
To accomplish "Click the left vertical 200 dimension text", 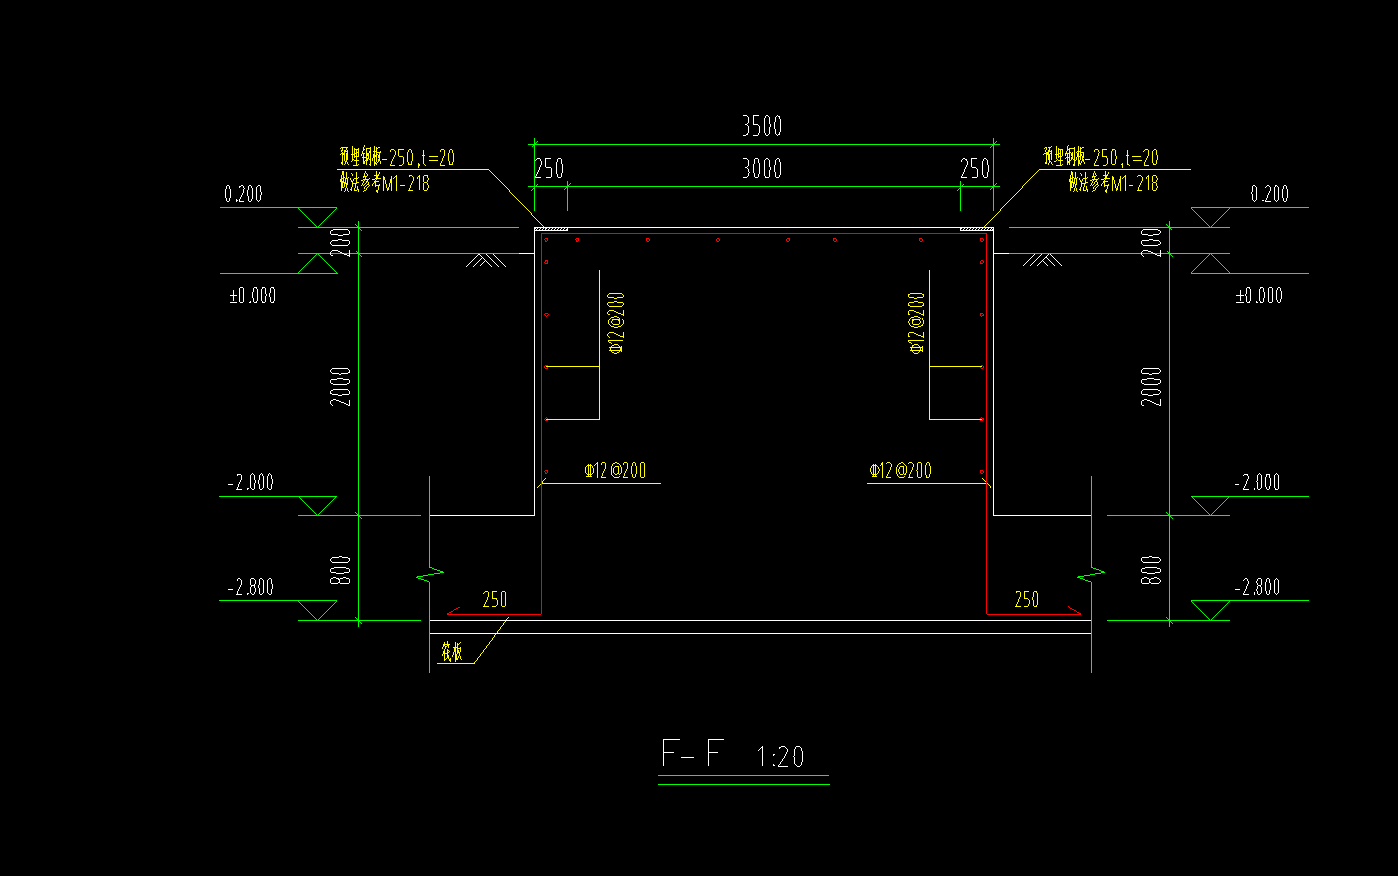I will 342,242.
